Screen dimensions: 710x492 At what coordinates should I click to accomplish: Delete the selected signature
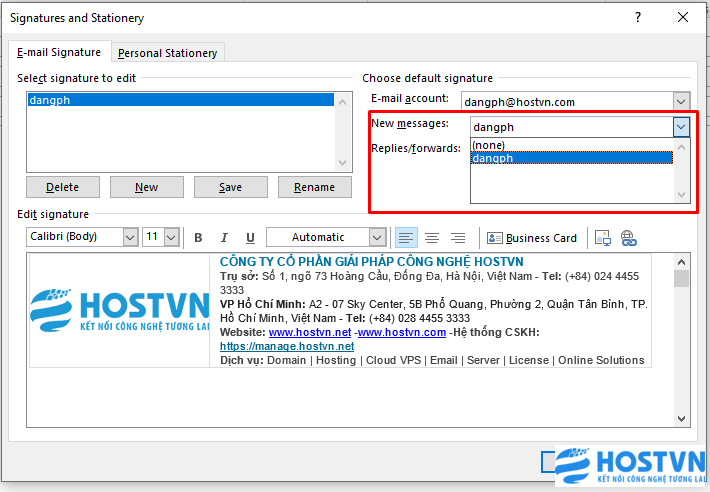click(x=63, y=187)
